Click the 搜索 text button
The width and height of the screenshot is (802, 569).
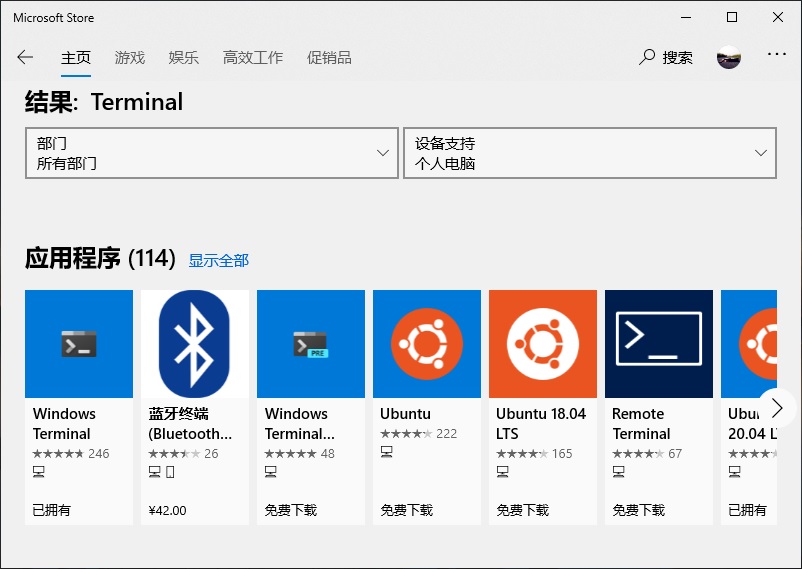678,57
